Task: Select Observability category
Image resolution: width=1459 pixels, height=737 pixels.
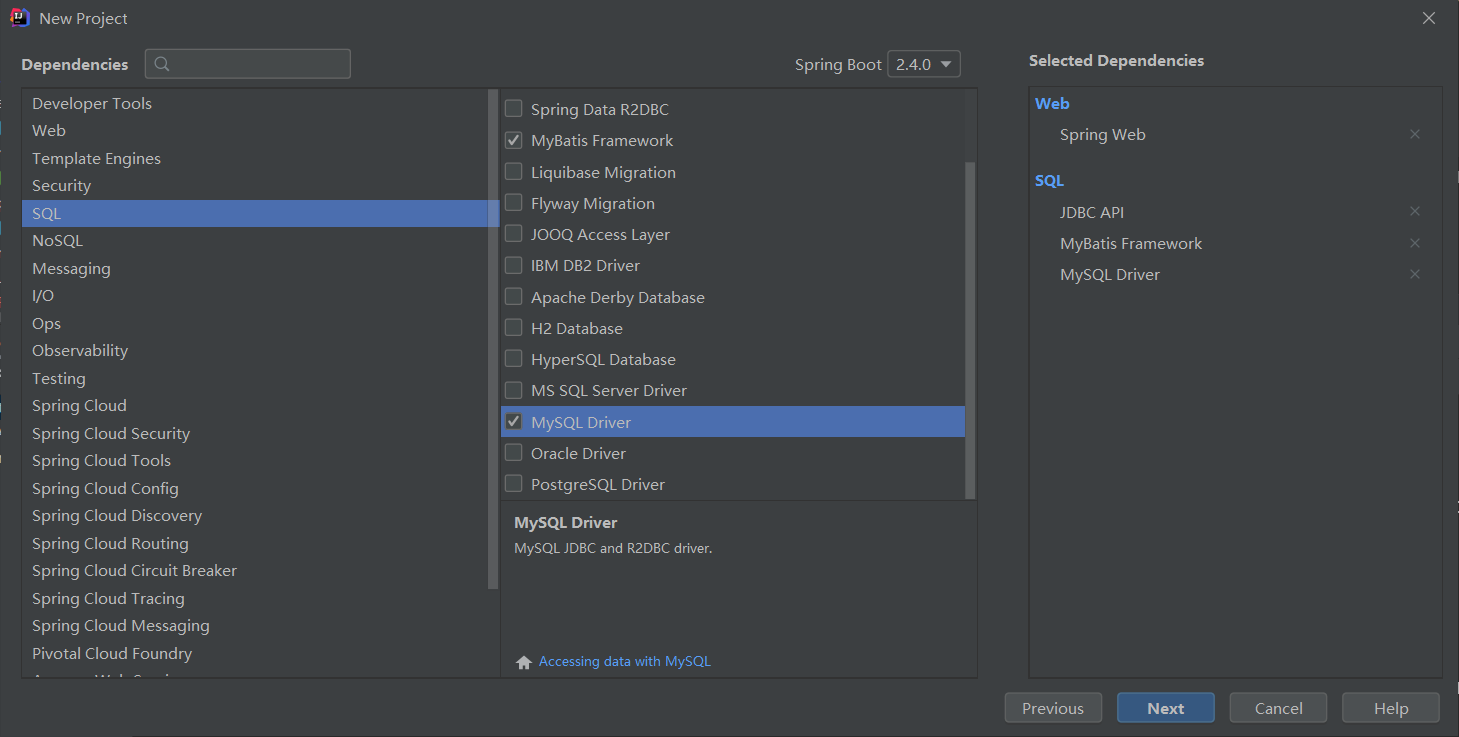Action: [x=255, y=351]
